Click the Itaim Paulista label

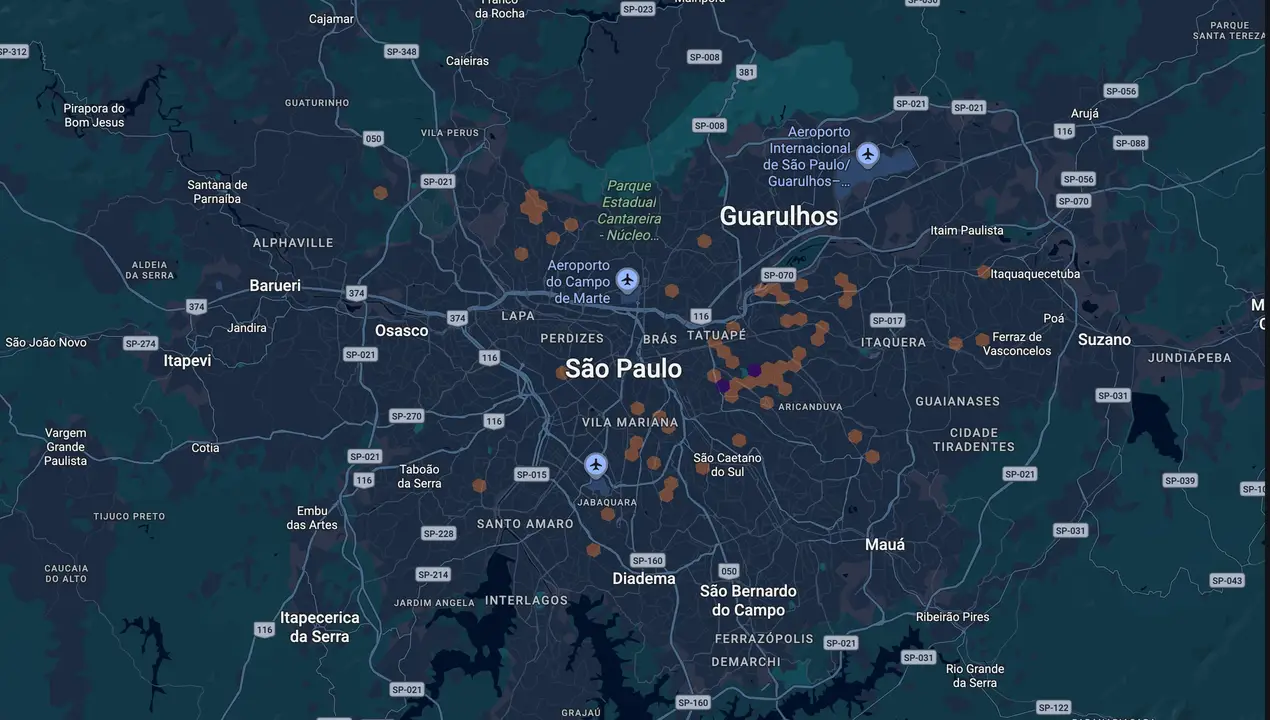(x=967, y=230)
